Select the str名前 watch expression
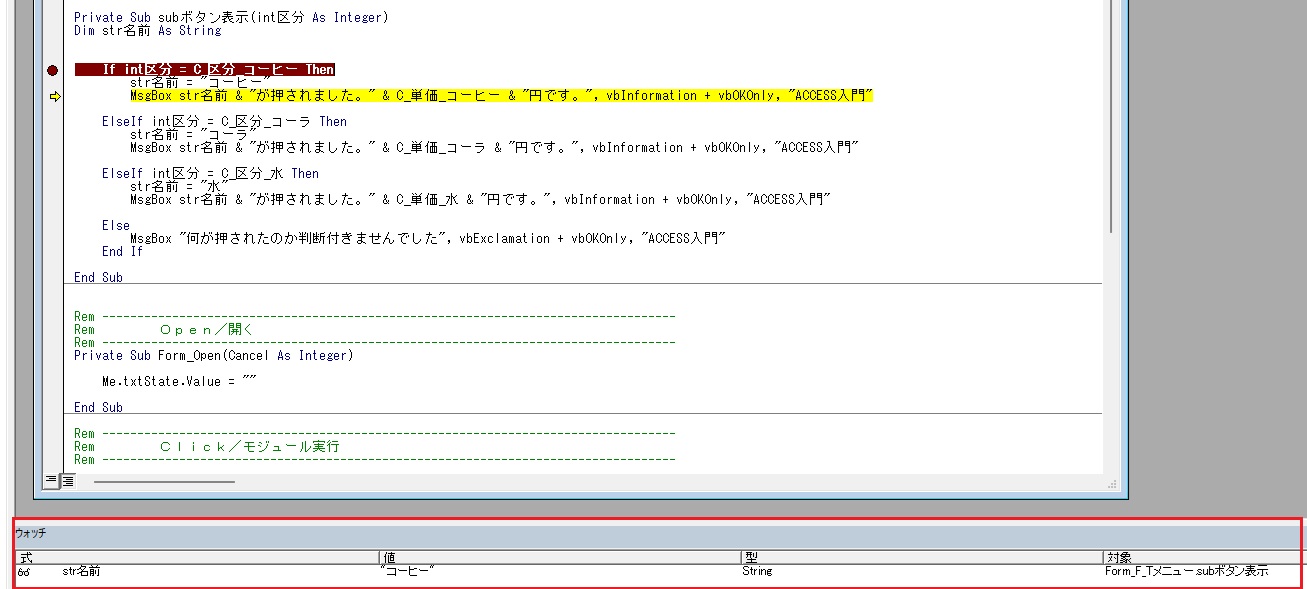The width and height of the screenshot is (1307, 589). pos(81,572)
